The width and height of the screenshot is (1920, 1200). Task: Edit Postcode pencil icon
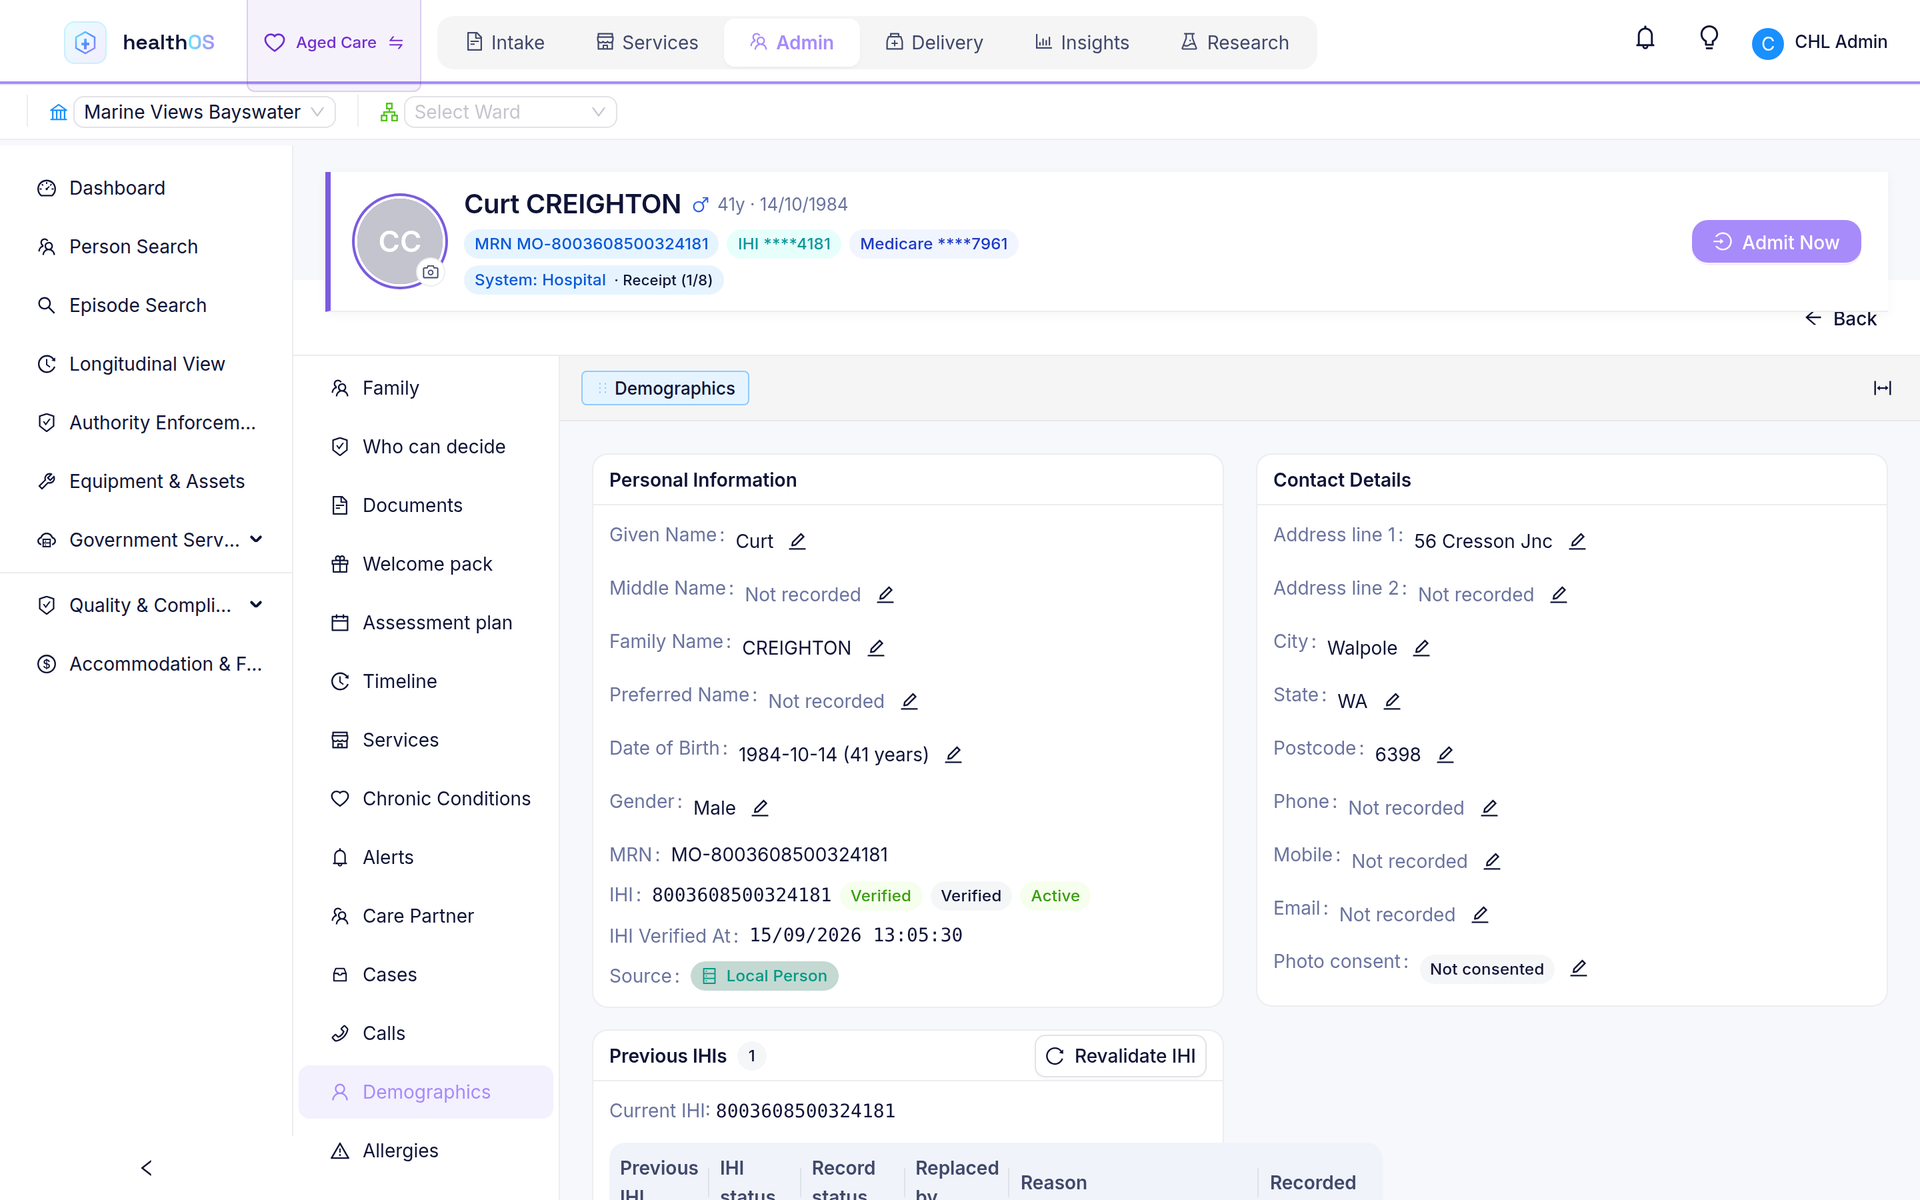1445,754
